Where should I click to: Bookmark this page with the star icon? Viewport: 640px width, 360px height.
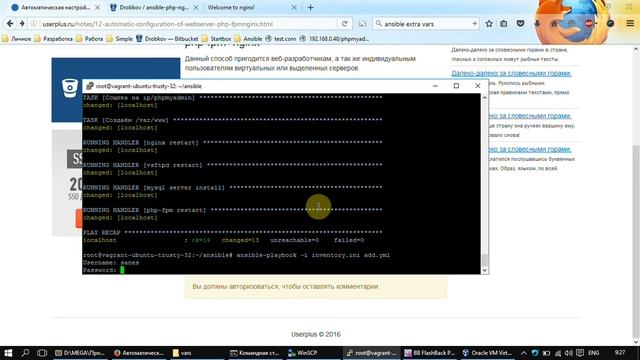point(489,24)
